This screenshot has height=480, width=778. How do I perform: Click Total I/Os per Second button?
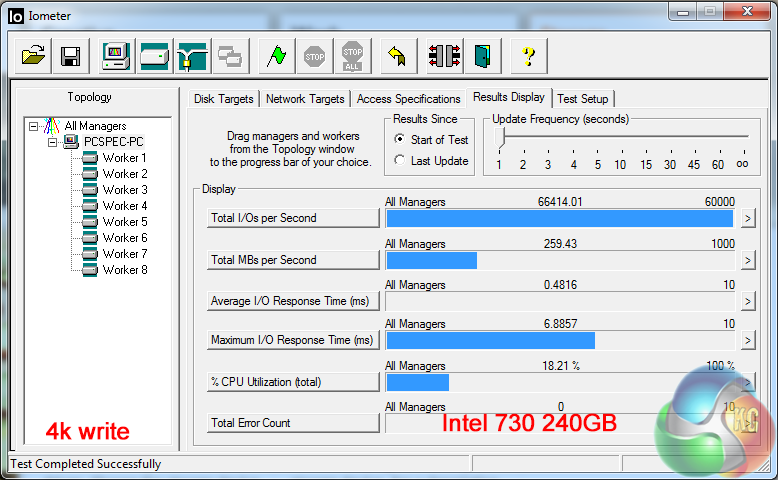click(x=293, y=218)
